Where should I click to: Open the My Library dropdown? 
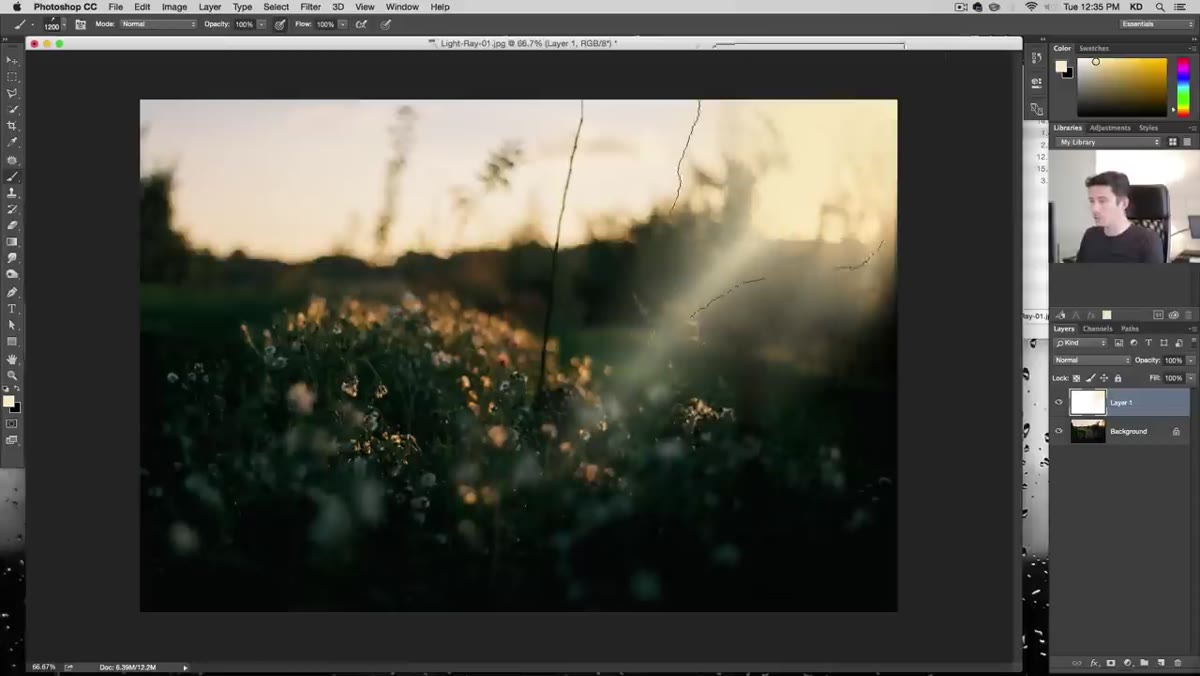pos(1109,142)
